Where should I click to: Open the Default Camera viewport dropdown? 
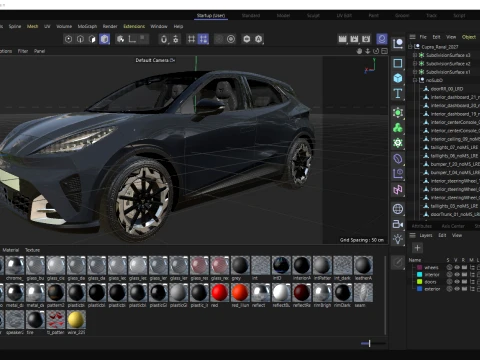coord(155,60)
